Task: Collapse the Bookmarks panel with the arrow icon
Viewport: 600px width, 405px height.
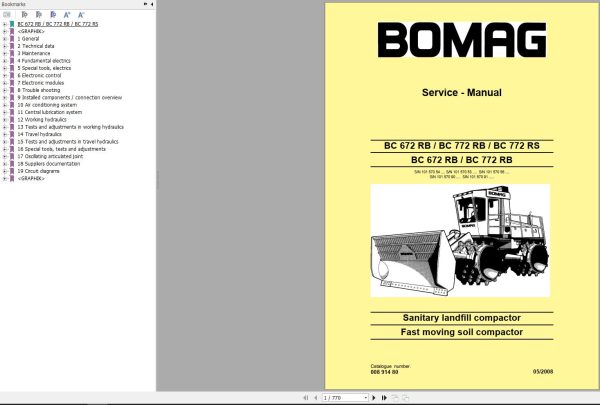Action: 152,4
